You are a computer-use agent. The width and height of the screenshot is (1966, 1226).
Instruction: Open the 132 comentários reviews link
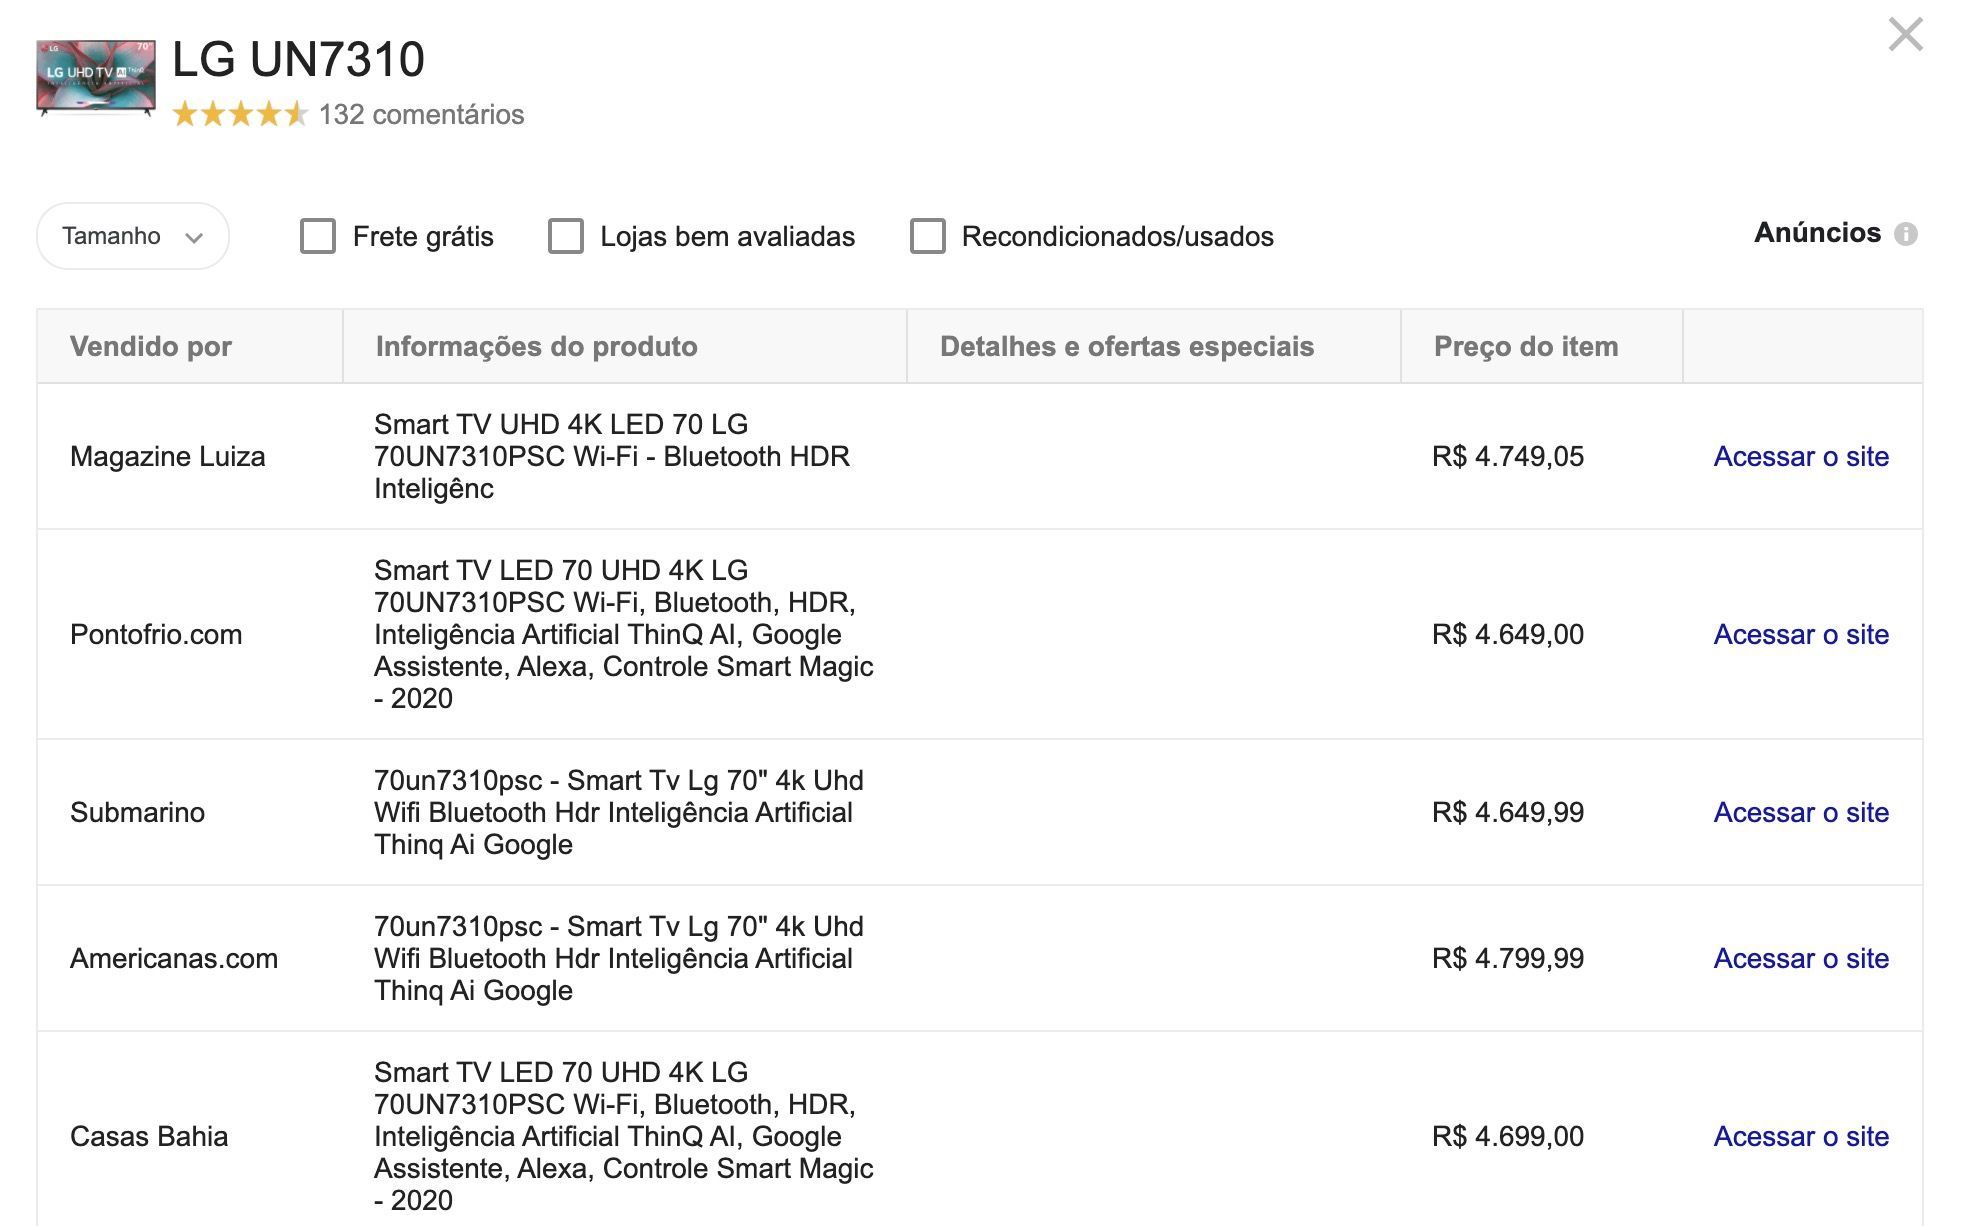coord(421,114)
